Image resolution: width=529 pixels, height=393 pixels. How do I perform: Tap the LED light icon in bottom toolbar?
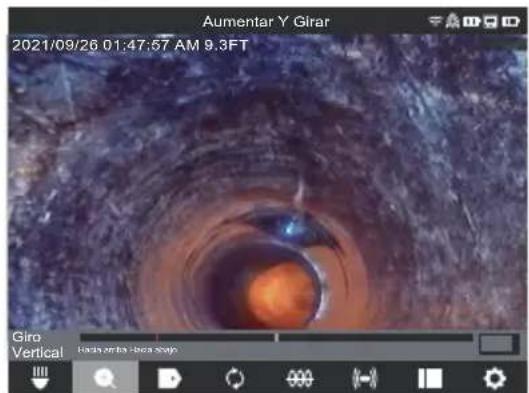click(x=40, y=378)
